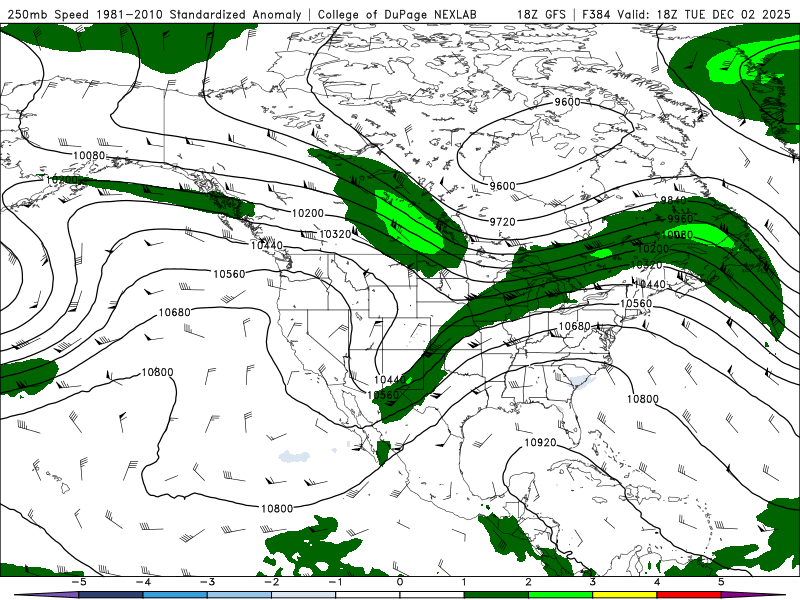800x600 pixels.
Task: Click the '250mb Speed 1981-2010 Standardized Anomaly' title
Action: 155,14
